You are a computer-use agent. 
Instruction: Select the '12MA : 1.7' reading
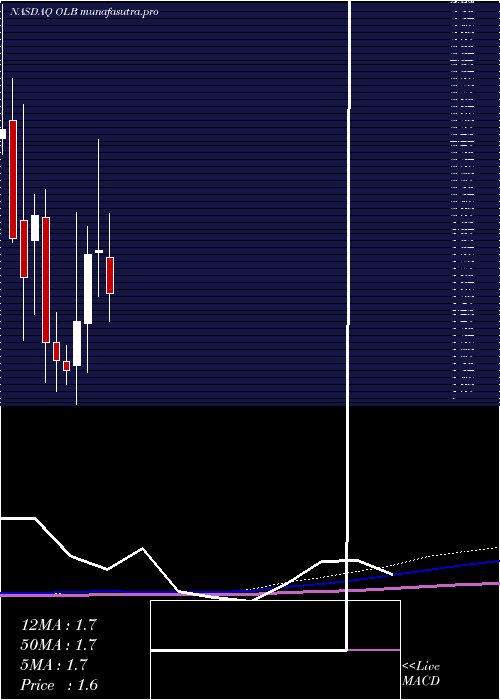pyautogui.click(x=58, y=625)
